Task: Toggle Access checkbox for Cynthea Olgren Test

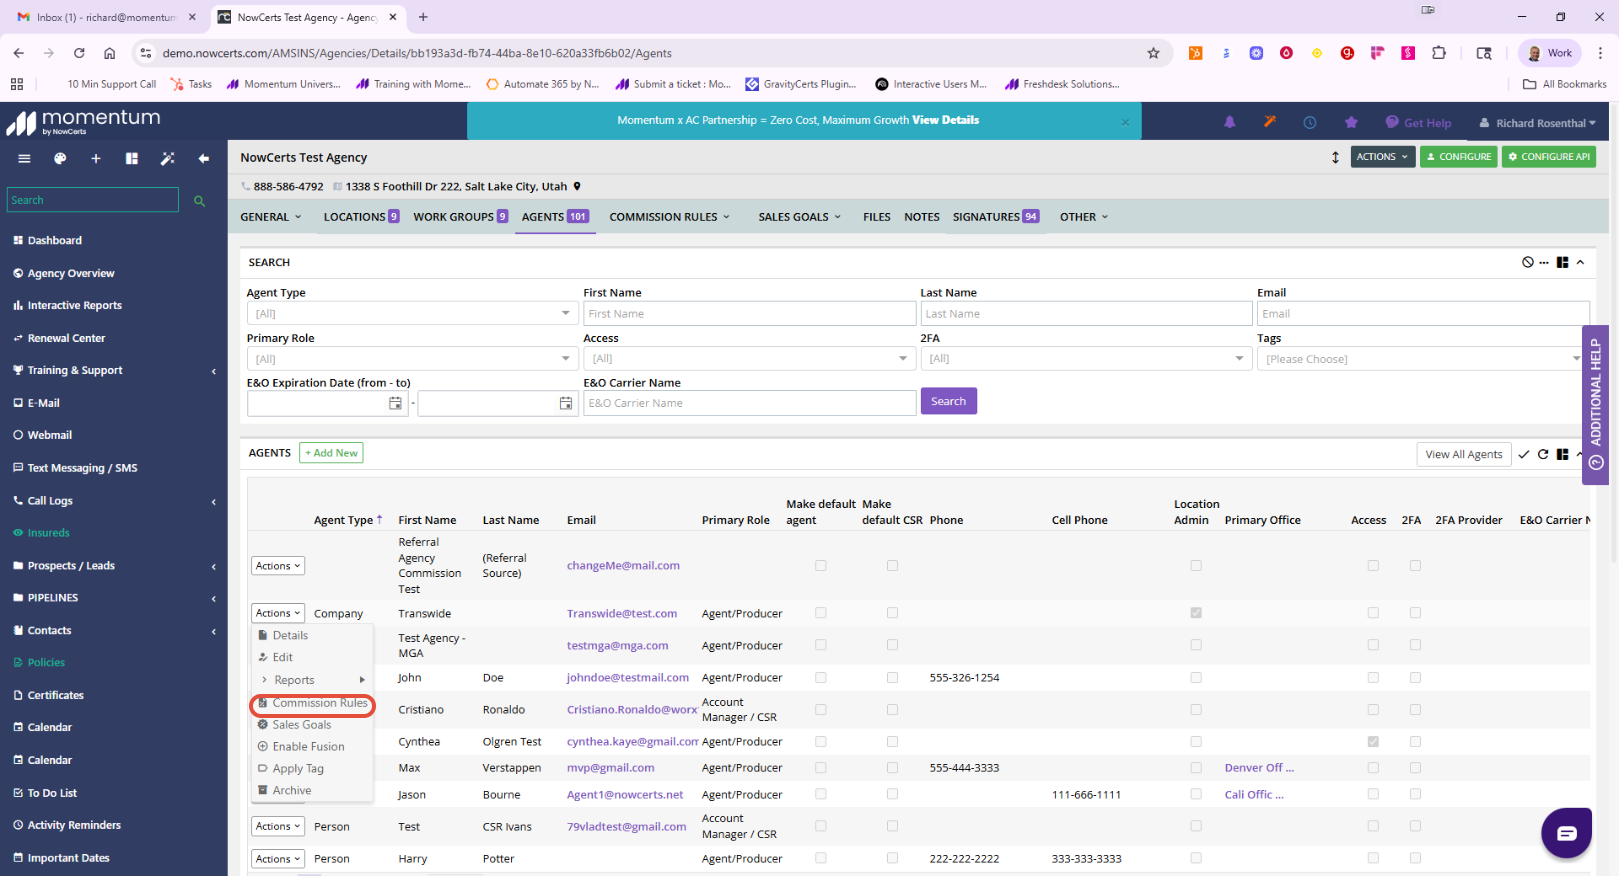Action: [x=1373, y=742]
